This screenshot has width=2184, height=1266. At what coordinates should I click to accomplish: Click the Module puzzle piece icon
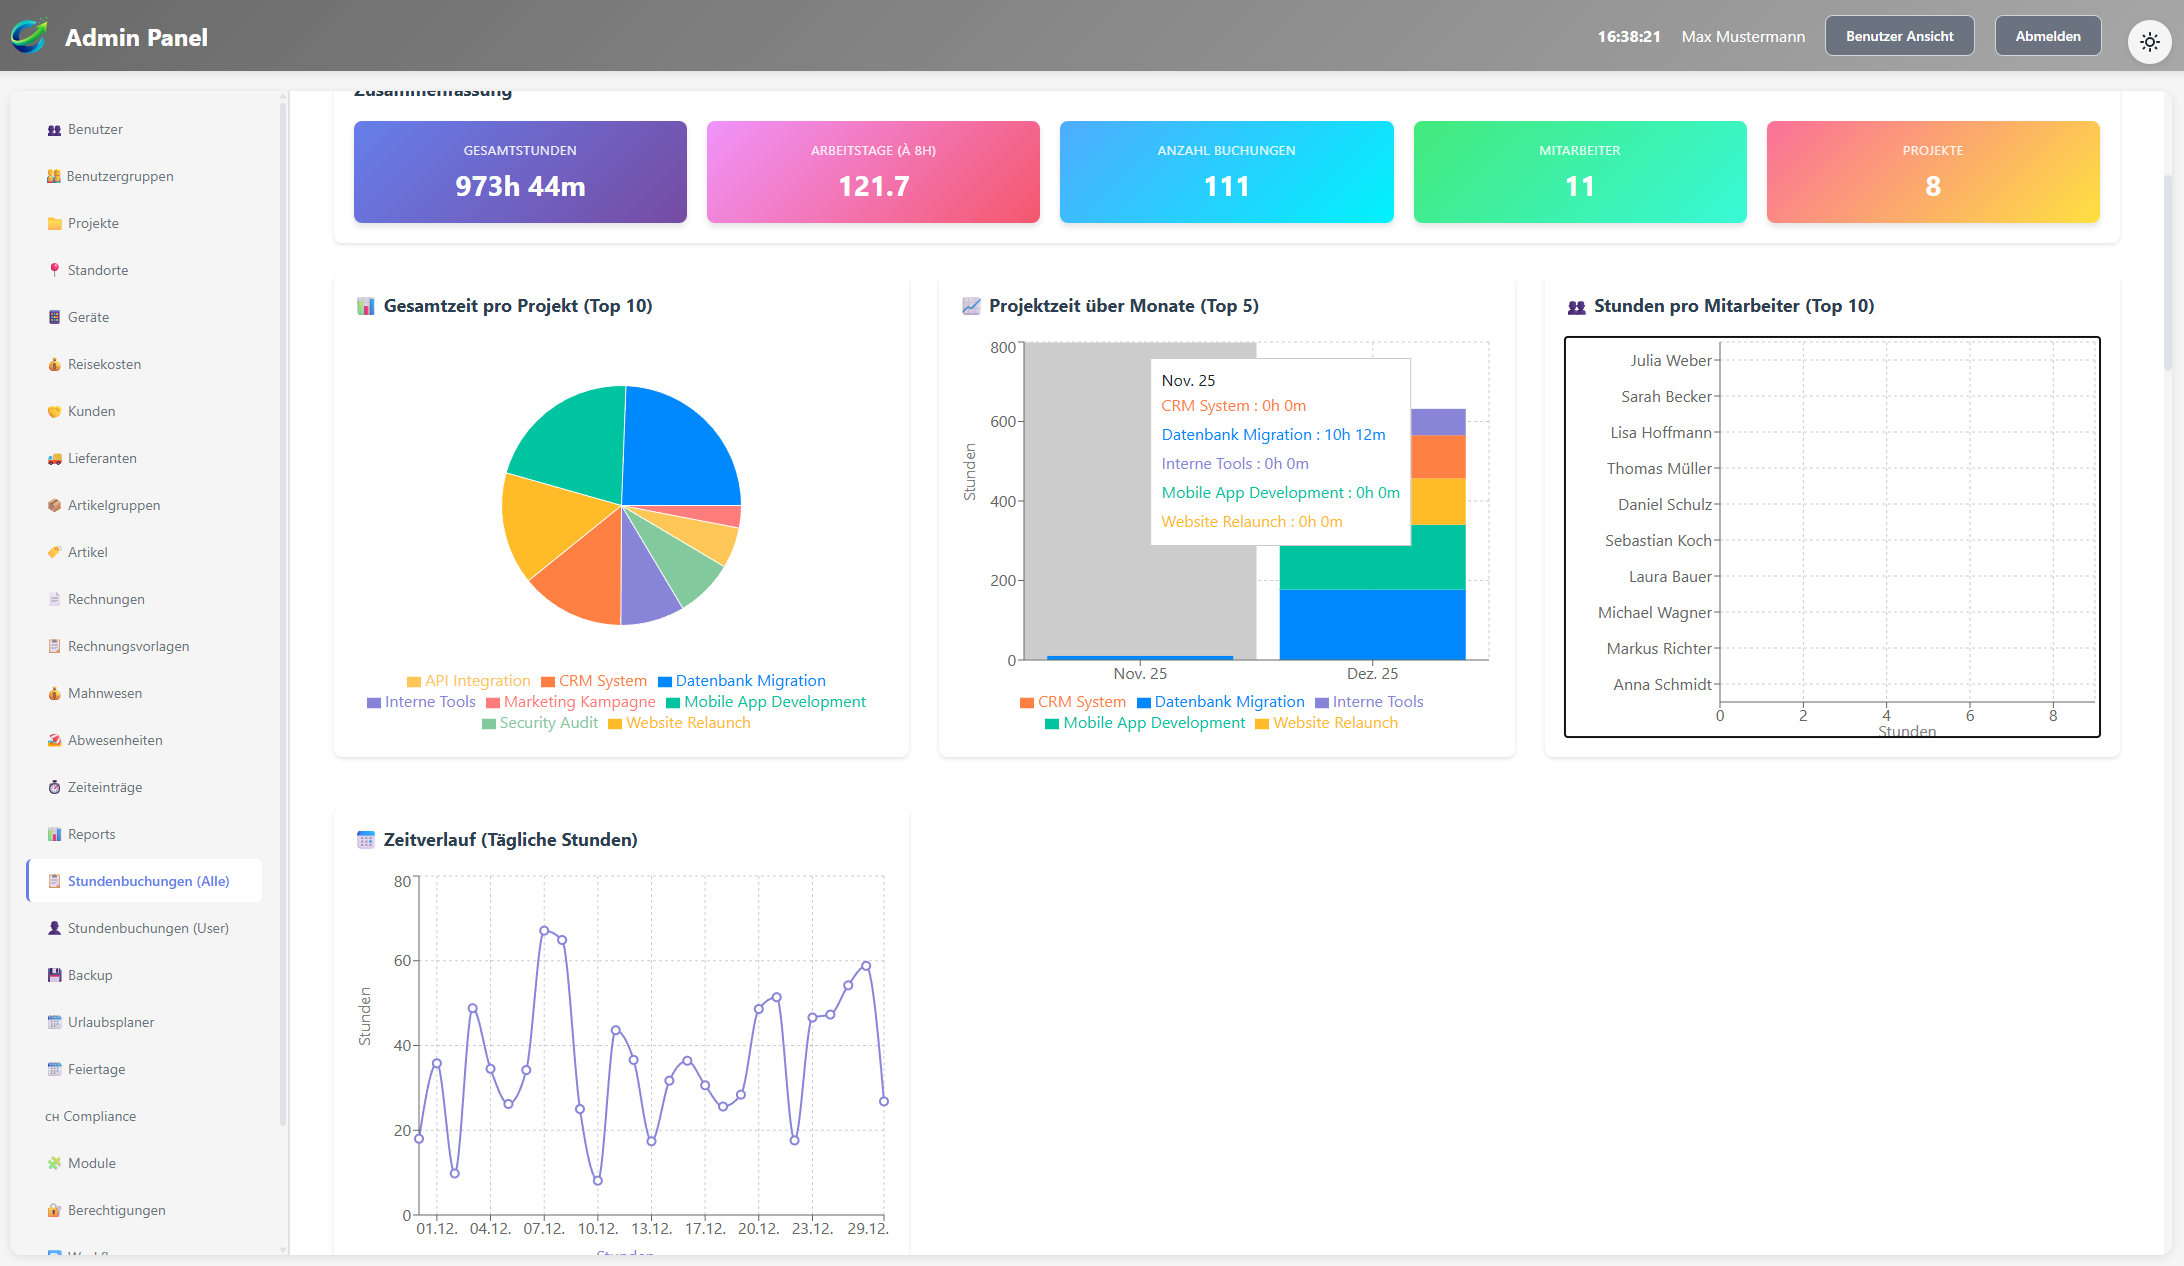(x=54, y=1163)
